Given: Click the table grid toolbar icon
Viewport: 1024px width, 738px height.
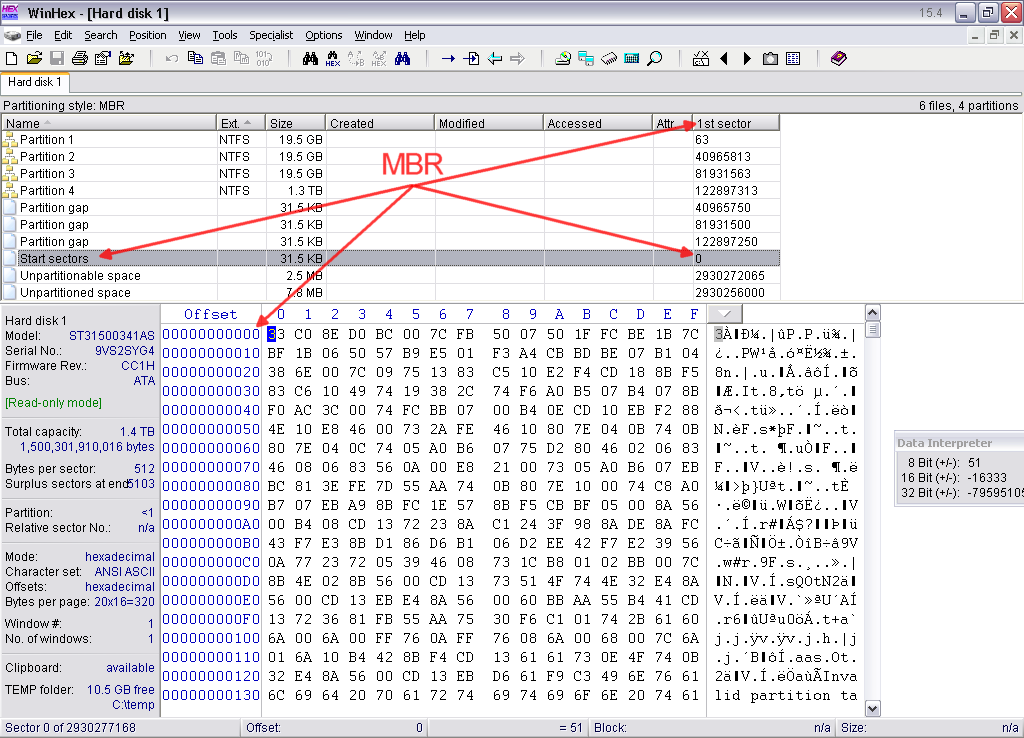Looking at the screenshot, I should click(793, 59).
